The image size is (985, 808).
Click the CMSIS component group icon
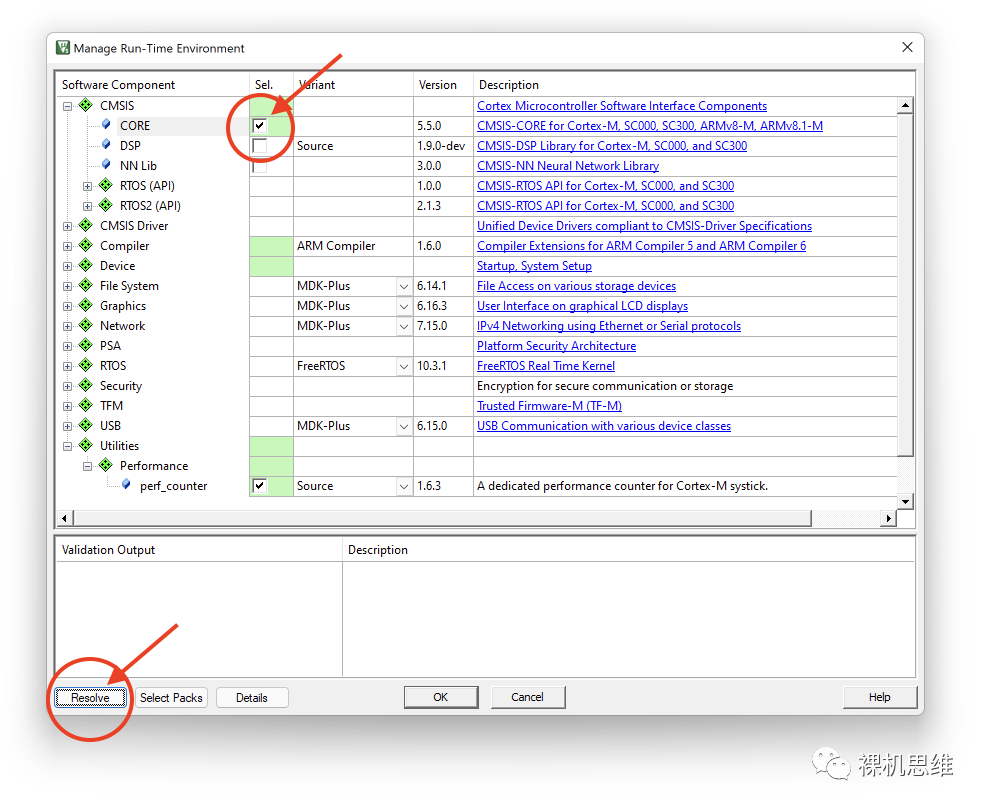tap(85, 105)
